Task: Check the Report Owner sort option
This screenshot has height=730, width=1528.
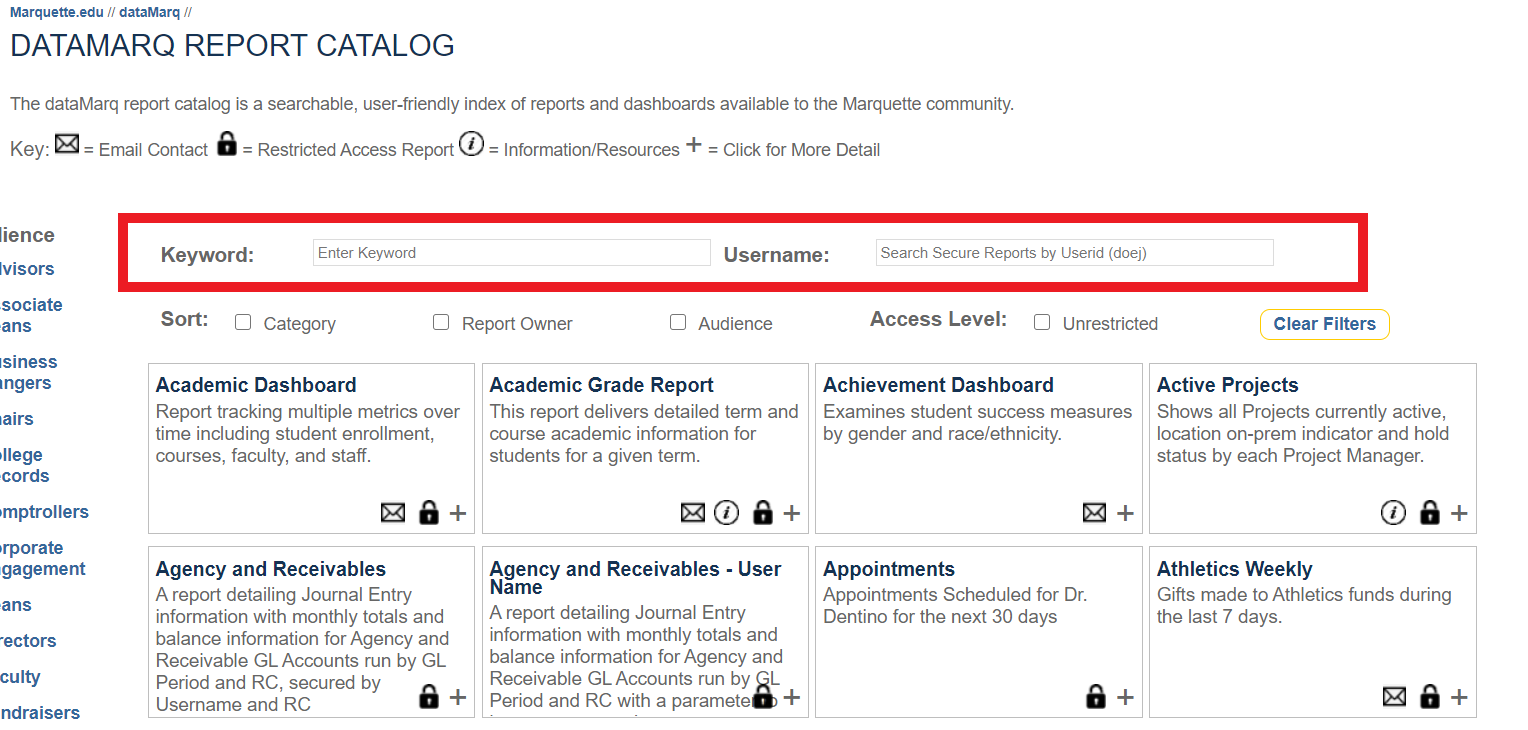Action: 441,322
